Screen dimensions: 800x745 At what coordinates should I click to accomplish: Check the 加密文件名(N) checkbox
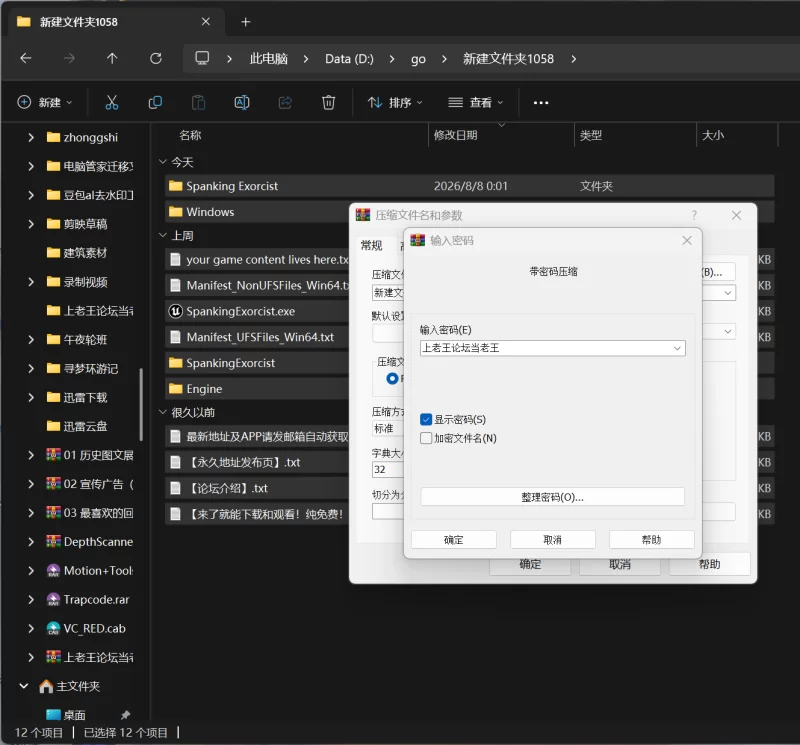[x=426, y=438]
